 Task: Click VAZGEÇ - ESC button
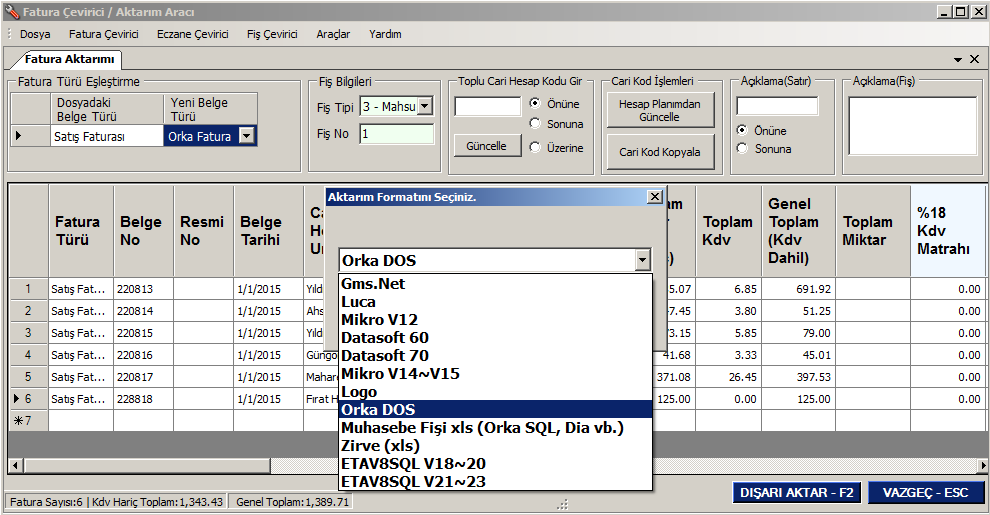(926, 492)
